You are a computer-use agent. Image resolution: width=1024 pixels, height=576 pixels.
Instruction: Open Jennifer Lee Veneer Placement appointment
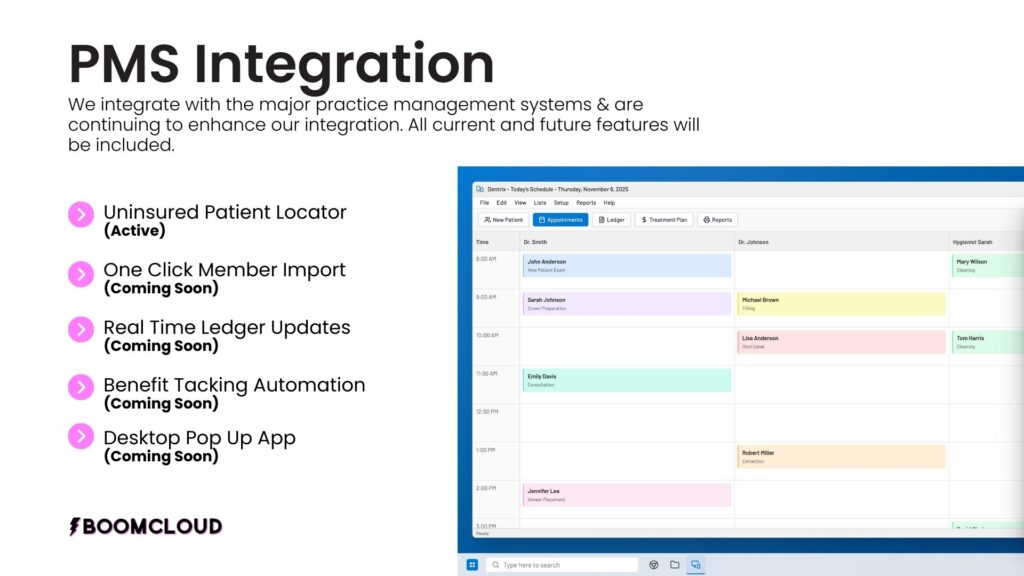(627, 495)
